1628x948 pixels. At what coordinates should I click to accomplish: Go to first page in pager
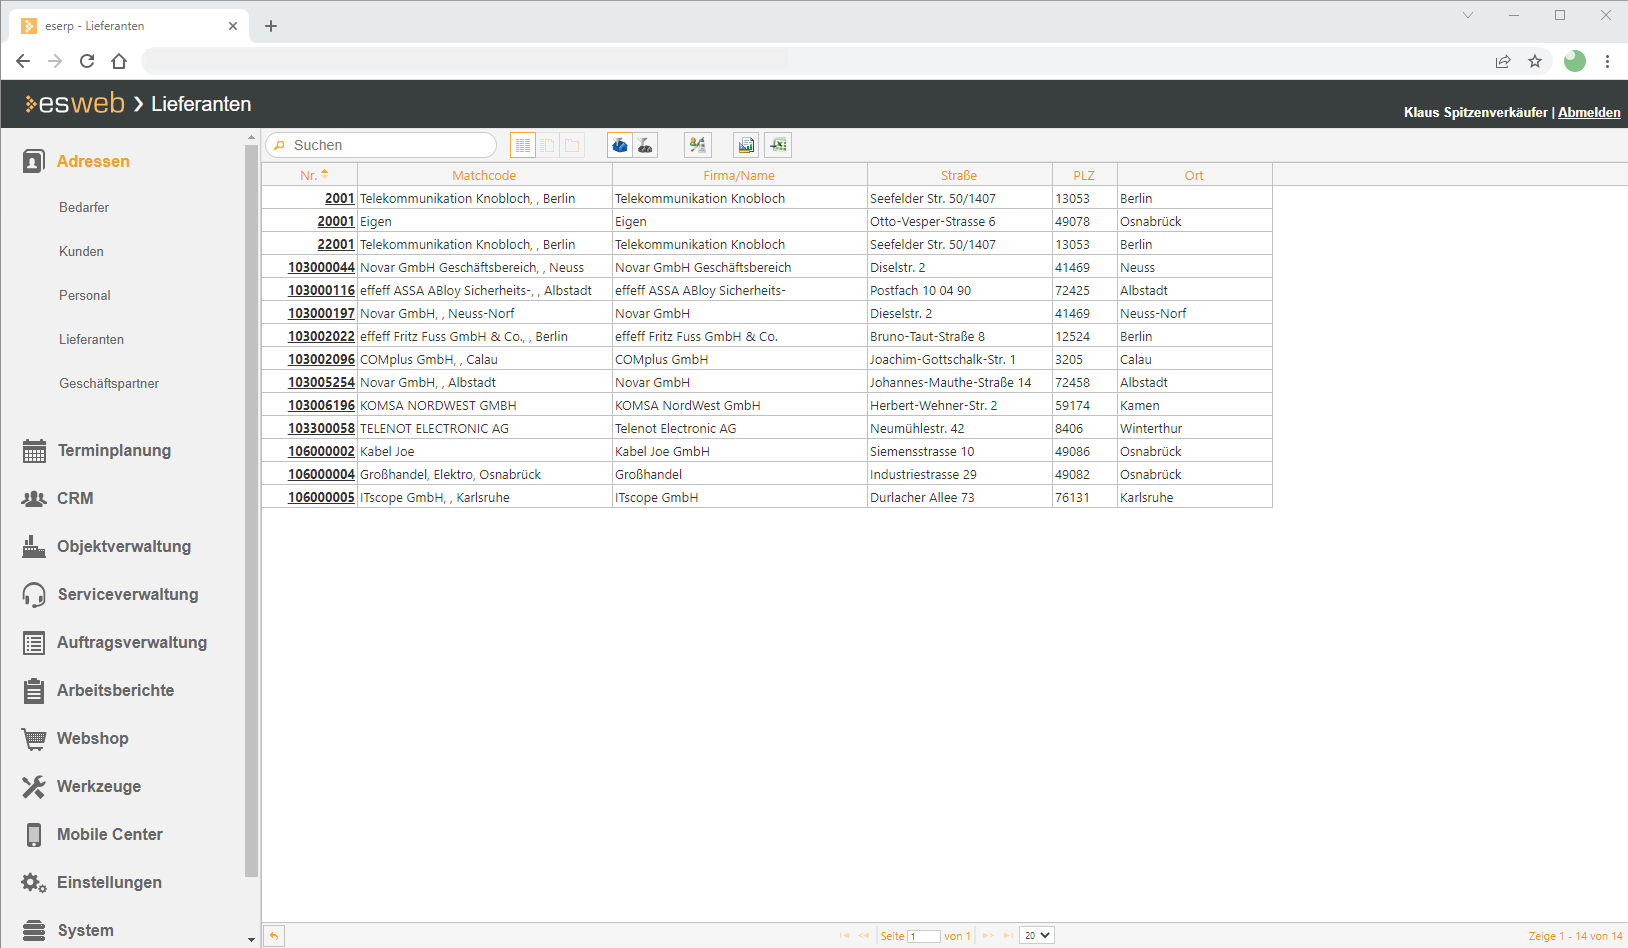click(844, 936)
